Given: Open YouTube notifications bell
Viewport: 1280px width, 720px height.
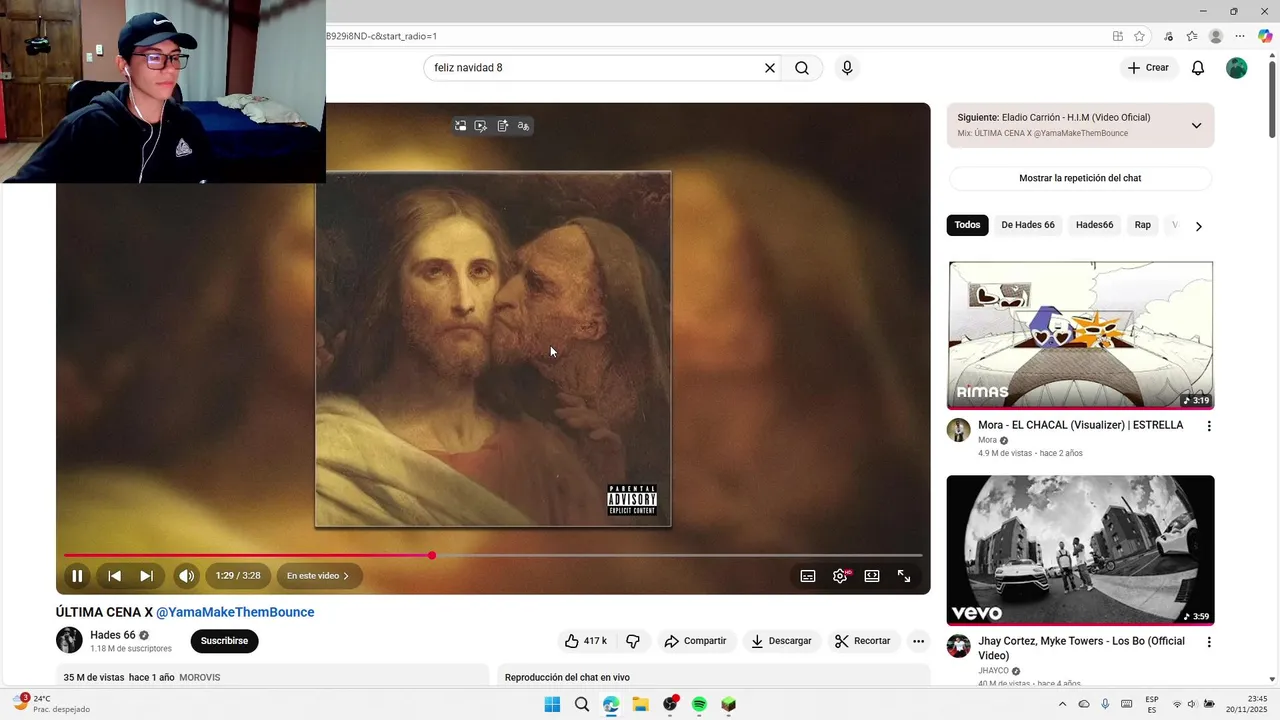Looking at the screenshot, I should coord(1198,68).
